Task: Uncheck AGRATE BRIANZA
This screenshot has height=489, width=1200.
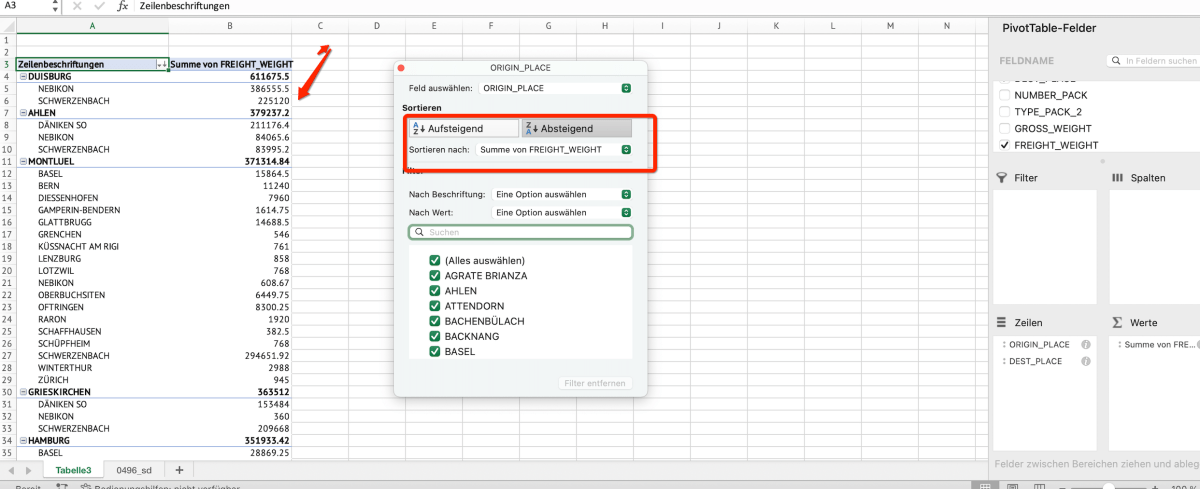Action: 435,276
